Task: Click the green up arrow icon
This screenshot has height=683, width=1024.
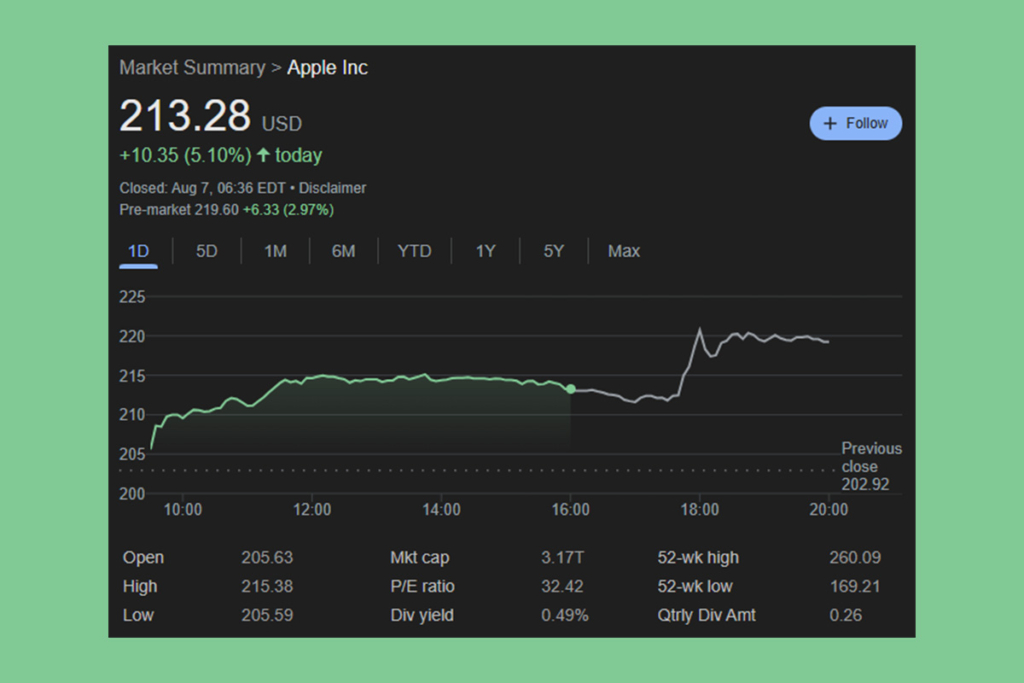Action: 263,155
